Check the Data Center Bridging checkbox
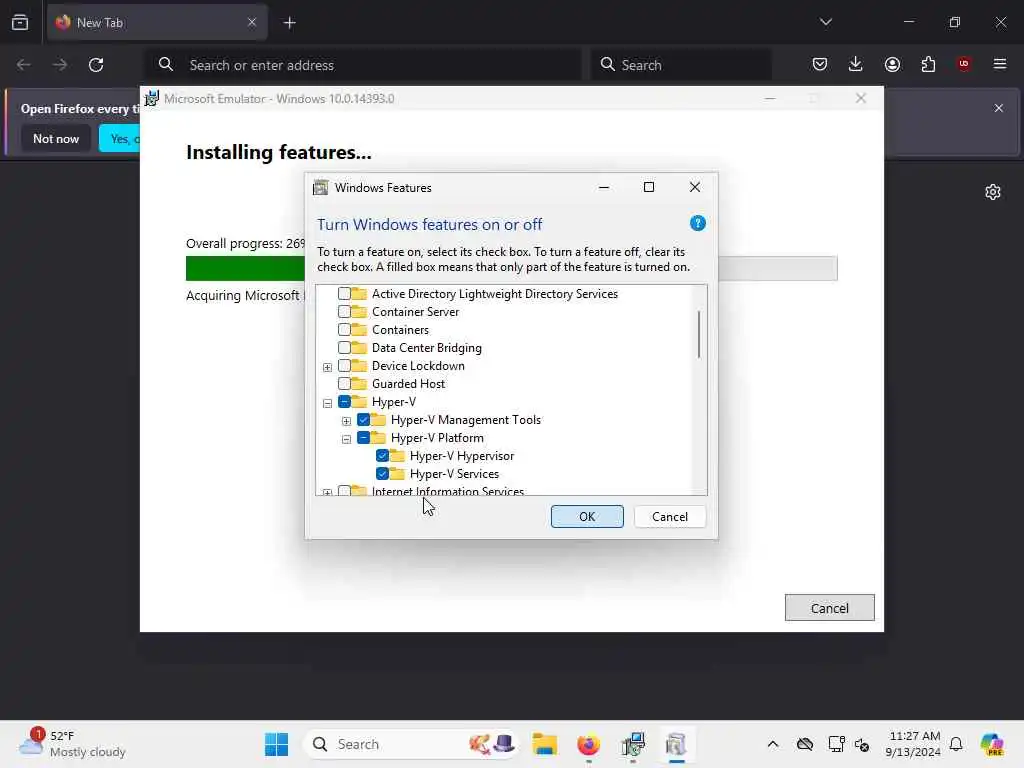 coord(344,347)
